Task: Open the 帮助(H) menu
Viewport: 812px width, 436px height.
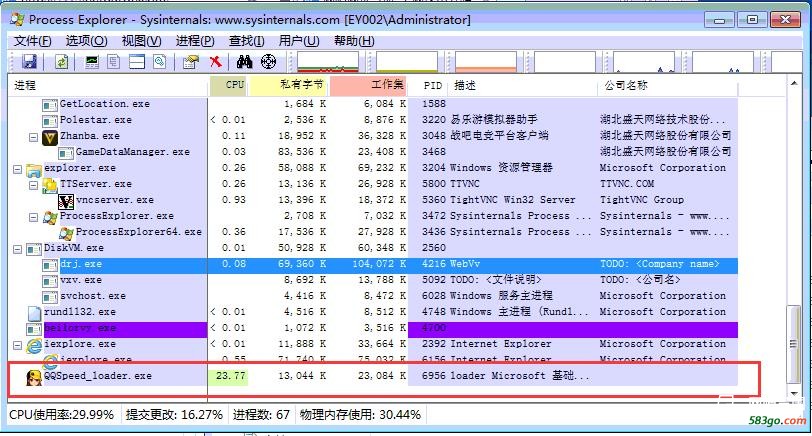Action: point(354,41)
